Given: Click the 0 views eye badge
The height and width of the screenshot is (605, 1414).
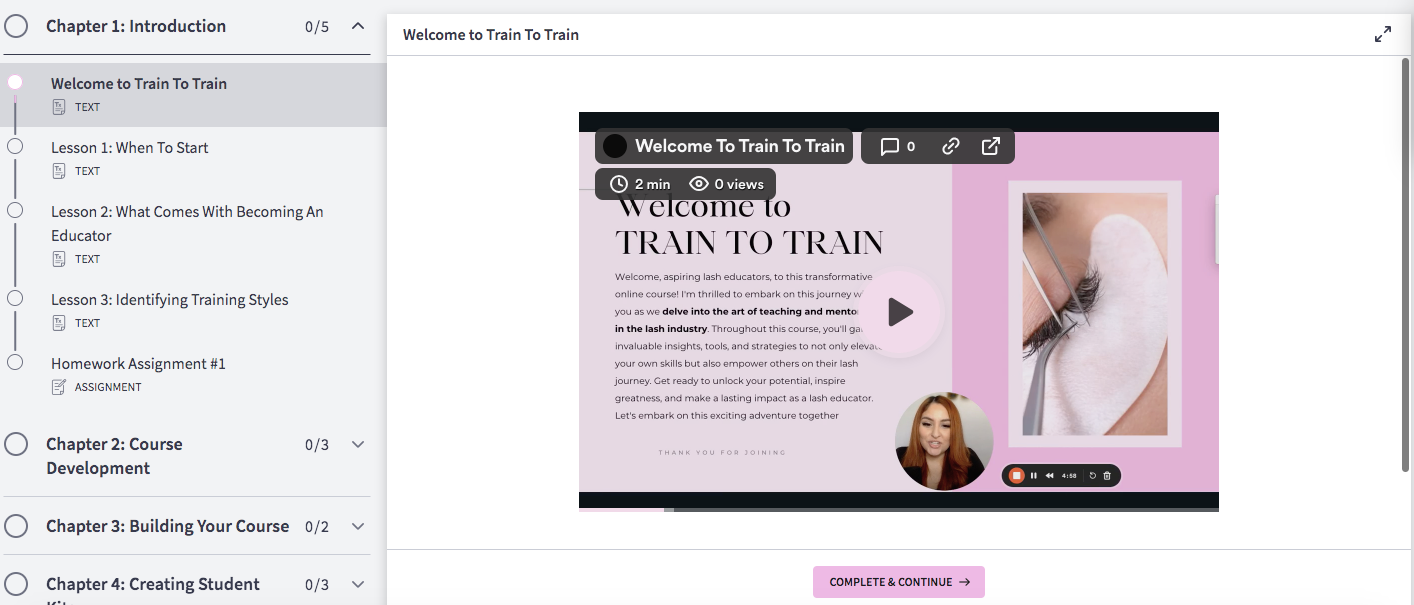Looking at the screenshot, I should click(x=727, y=184).
